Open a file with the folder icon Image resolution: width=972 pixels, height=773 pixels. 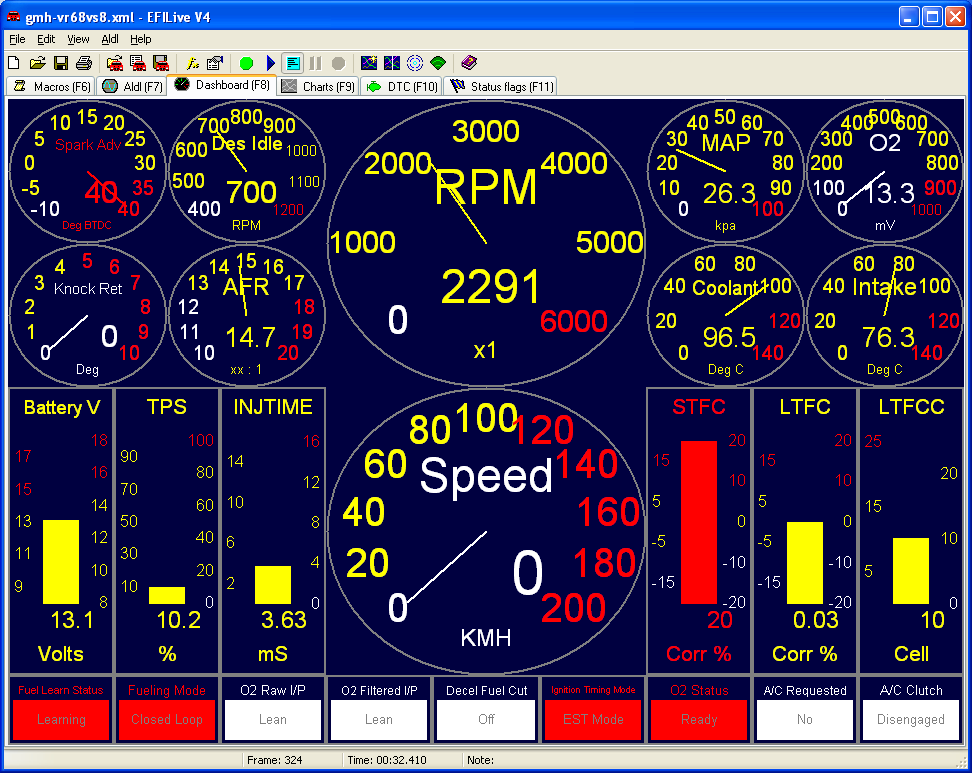(x=38, y=63)
